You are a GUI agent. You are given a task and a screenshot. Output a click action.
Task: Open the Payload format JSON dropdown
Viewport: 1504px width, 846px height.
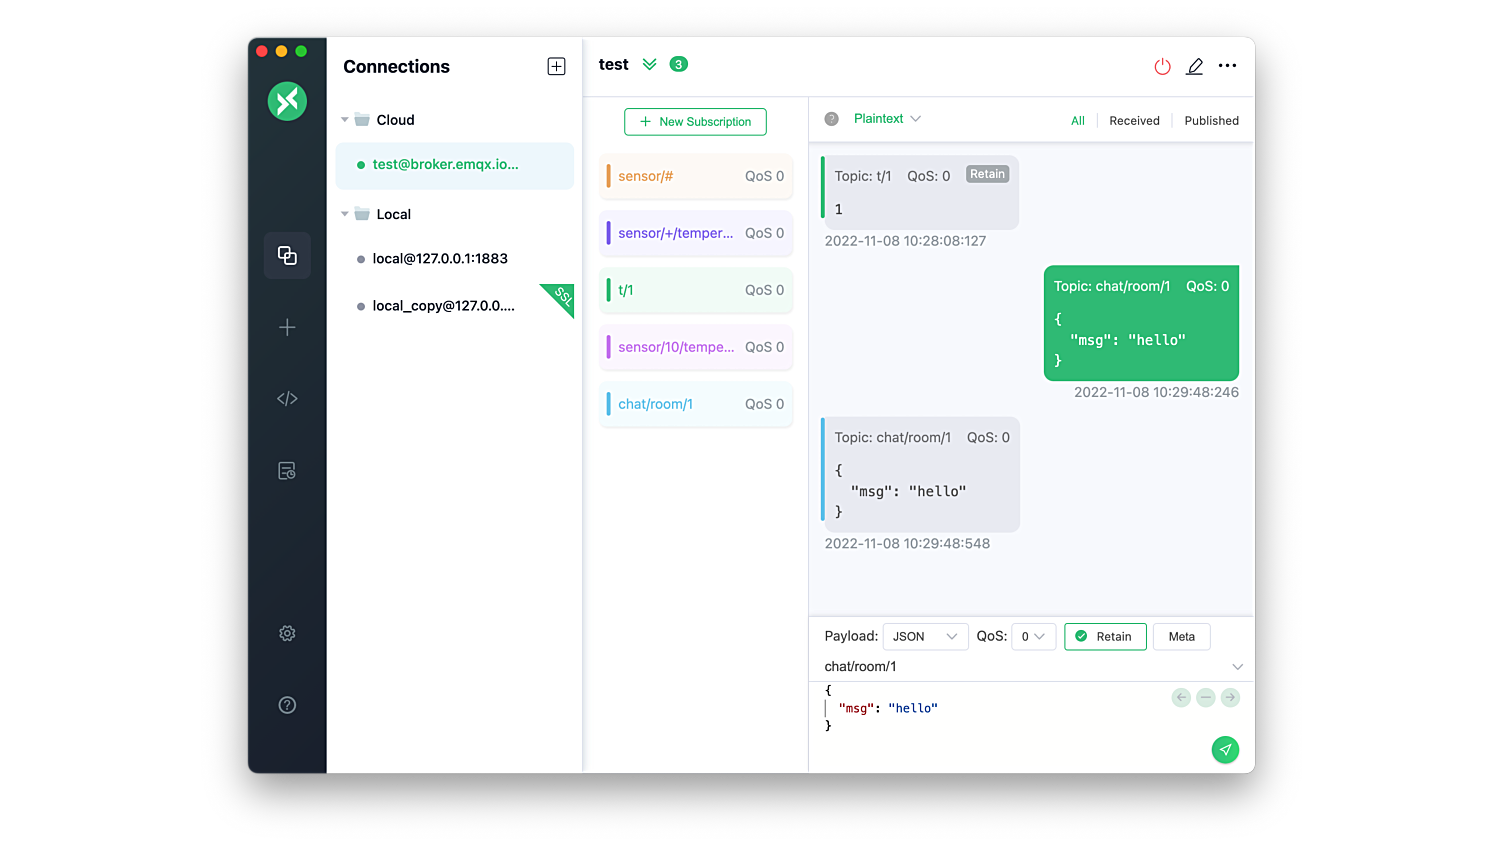coord(925,636)
